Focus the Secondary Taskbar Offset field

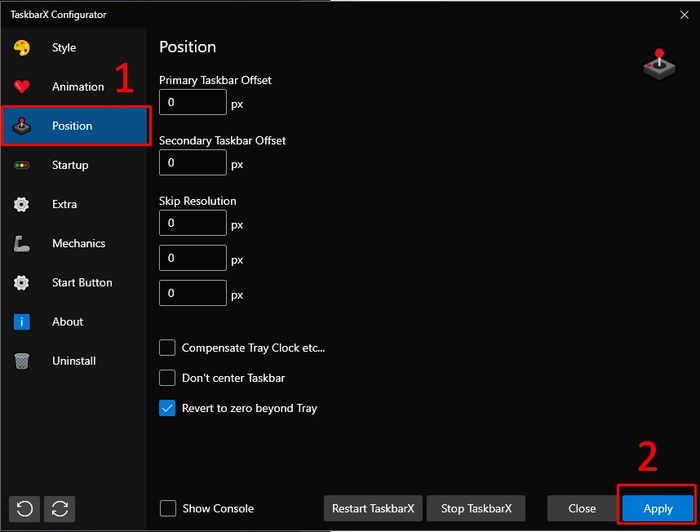tap(193, 162)
